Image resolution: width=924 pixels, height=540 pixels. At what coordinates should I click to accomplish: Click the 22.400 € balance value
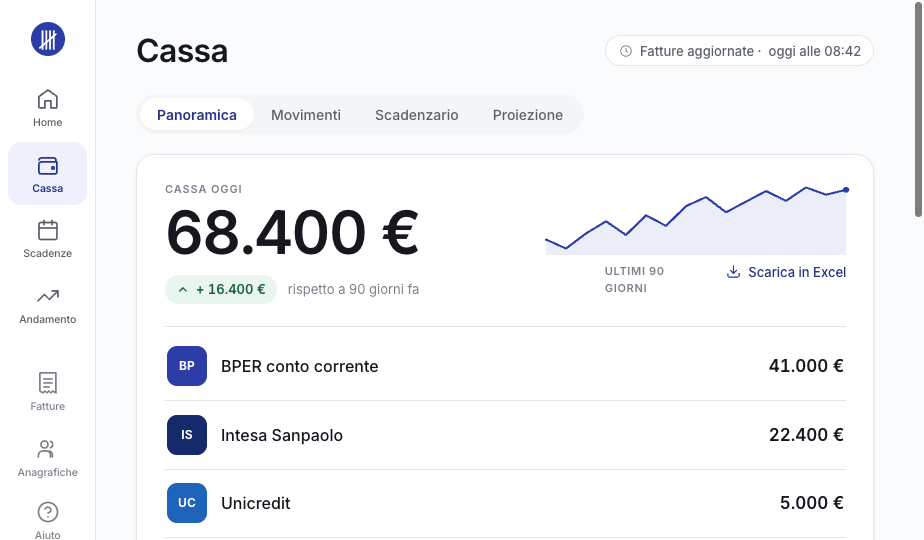(806, 435)
